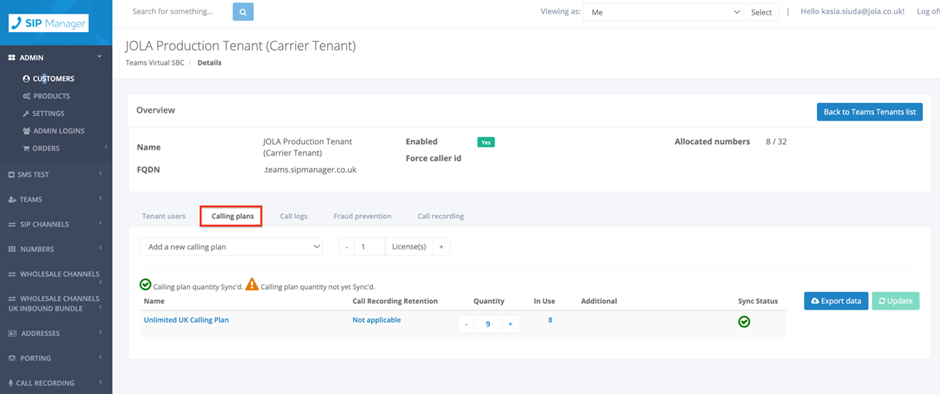Click the license quantity input field
The height and width of the screenshot is (394, 940).
pos(369,246)
